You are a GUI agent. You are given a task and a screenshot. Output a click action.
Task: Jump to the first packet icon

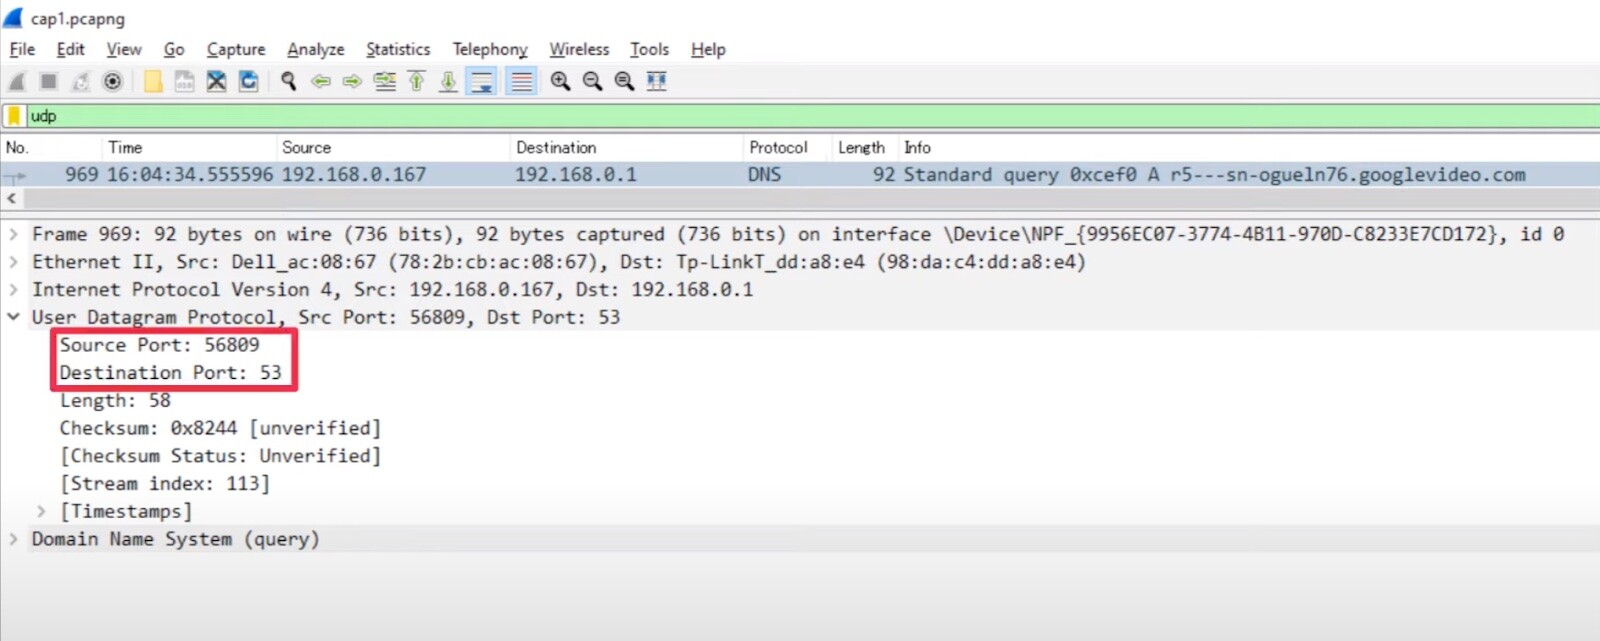[417, 82]
